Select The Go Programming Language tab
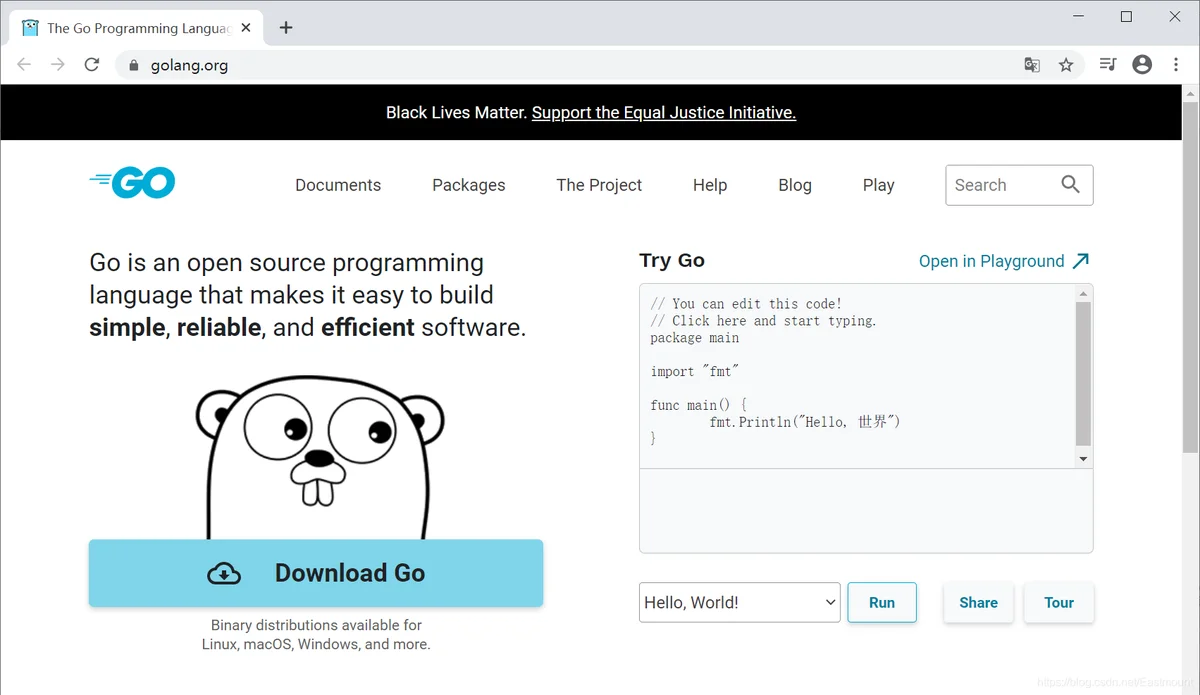This screenshot has height=695, width=1200. (x=135, y=28)
